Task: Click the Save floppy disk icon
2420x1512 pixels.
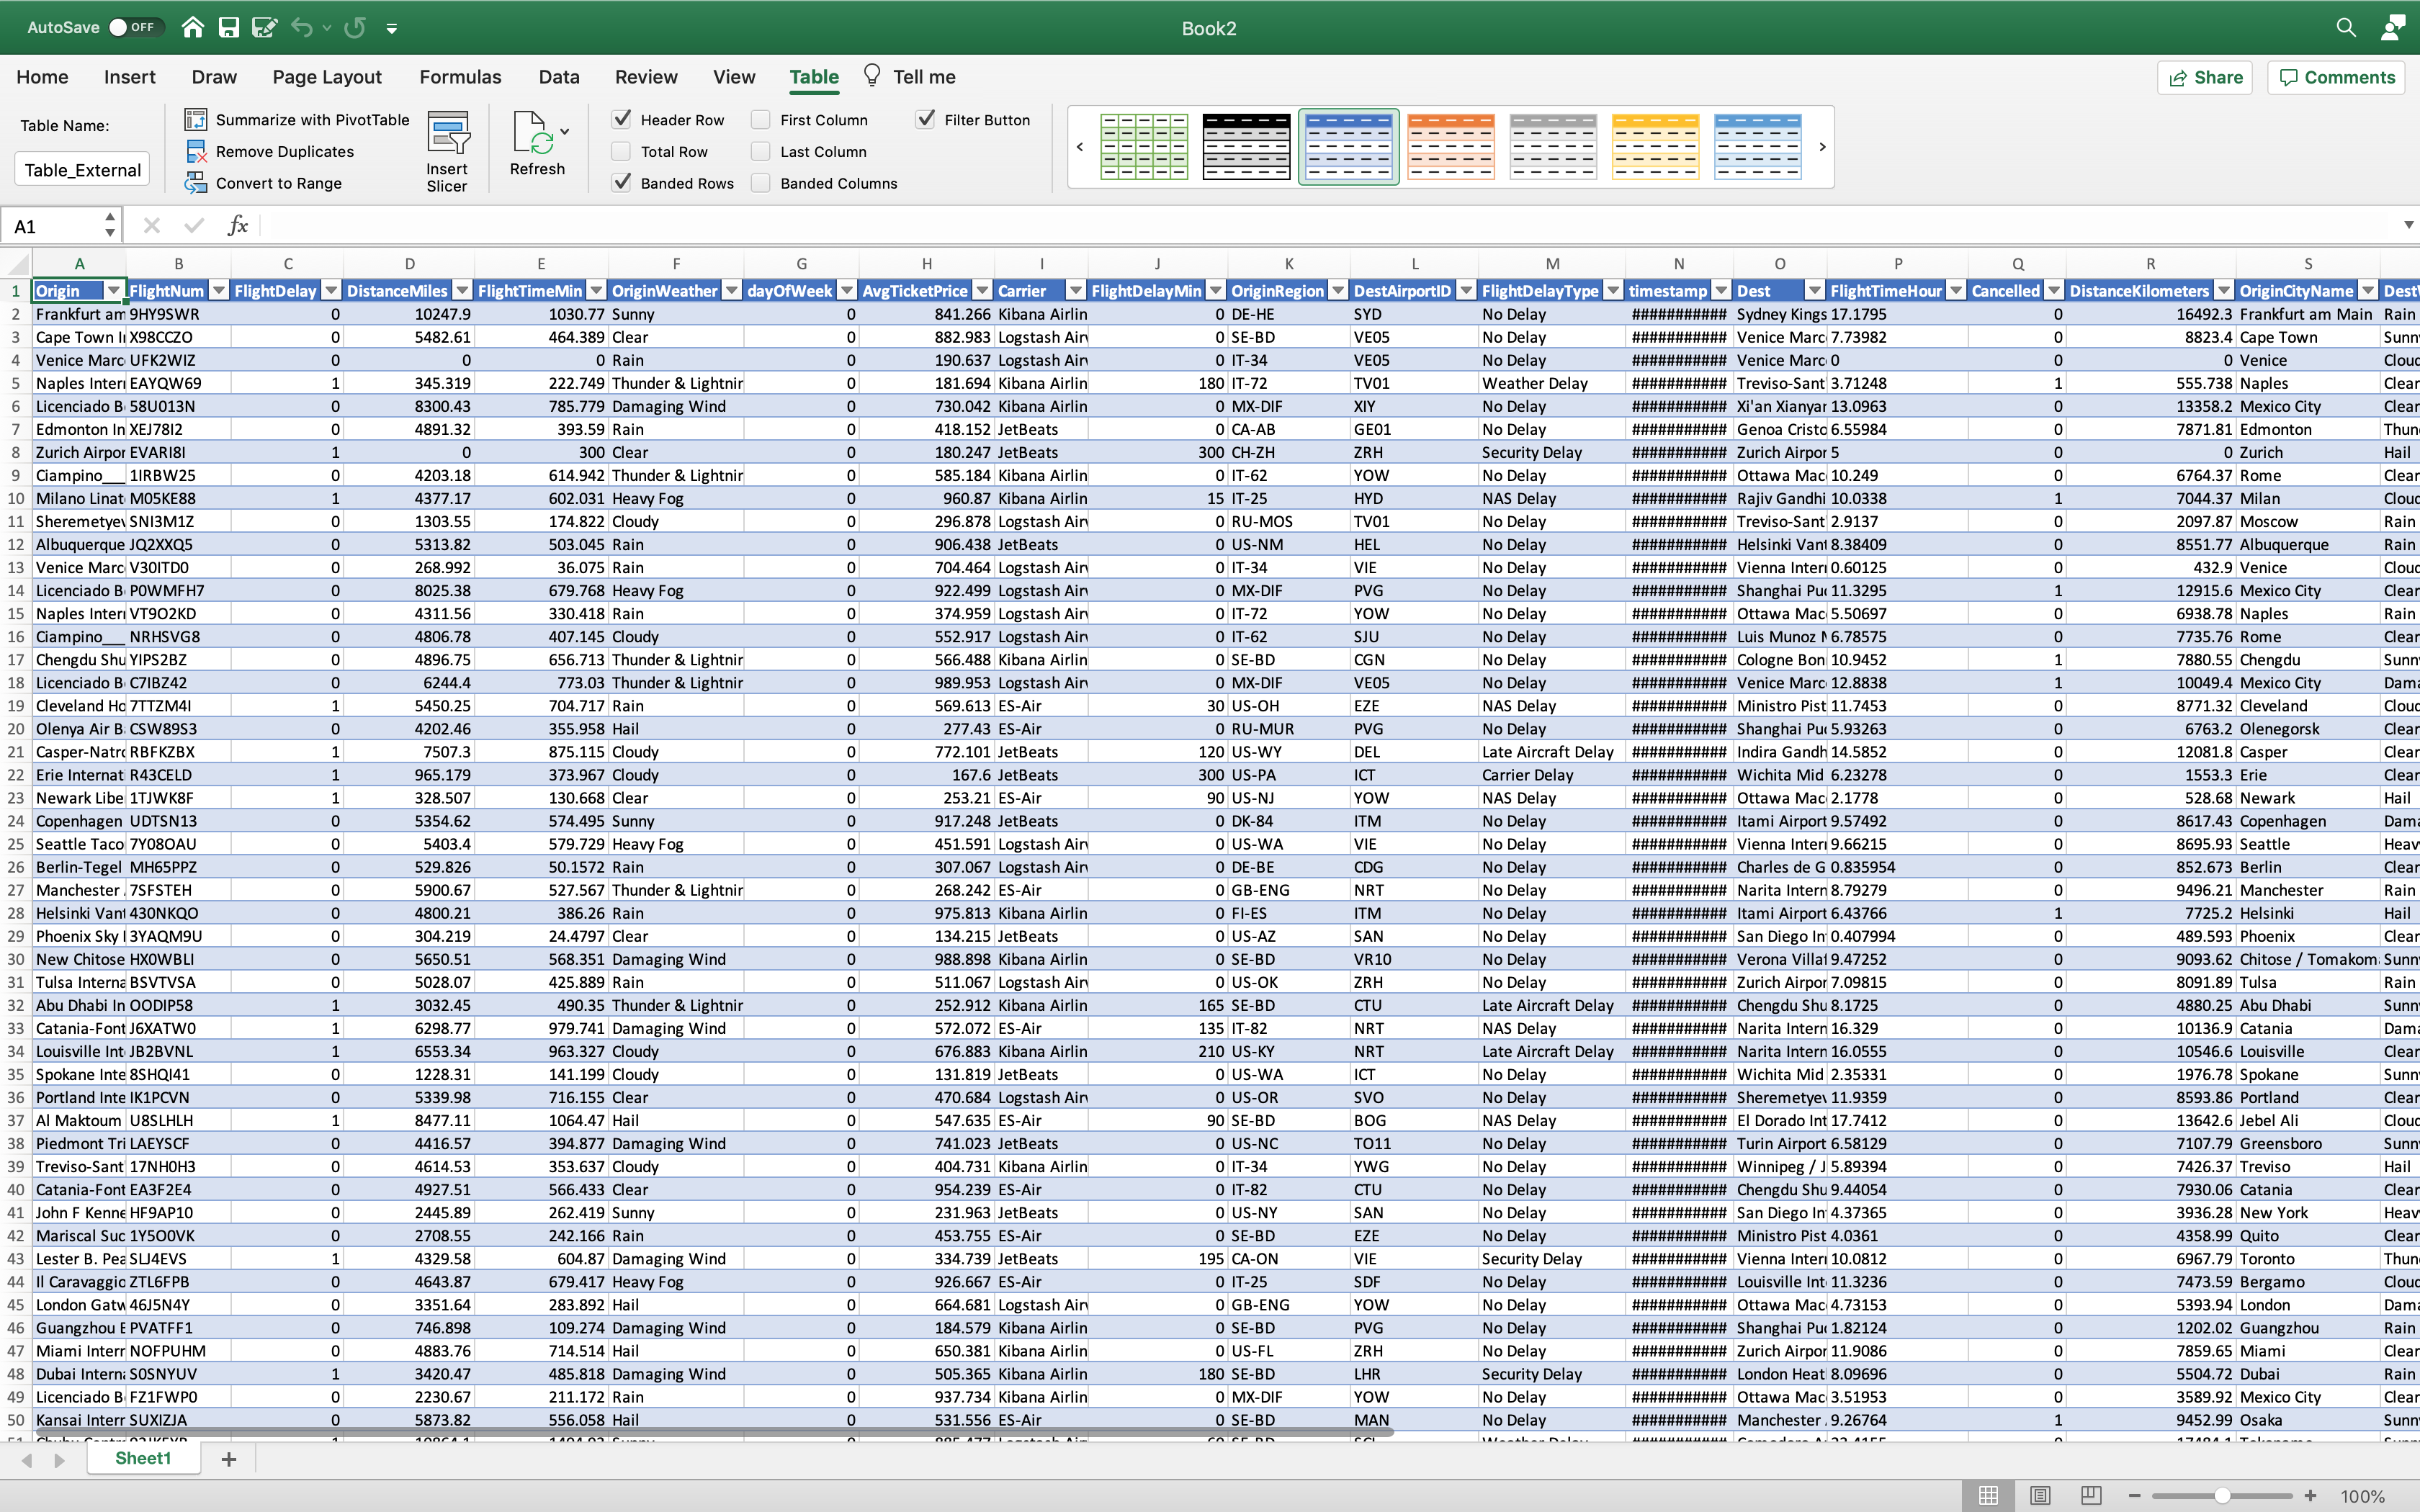Action: coord(229,27)
